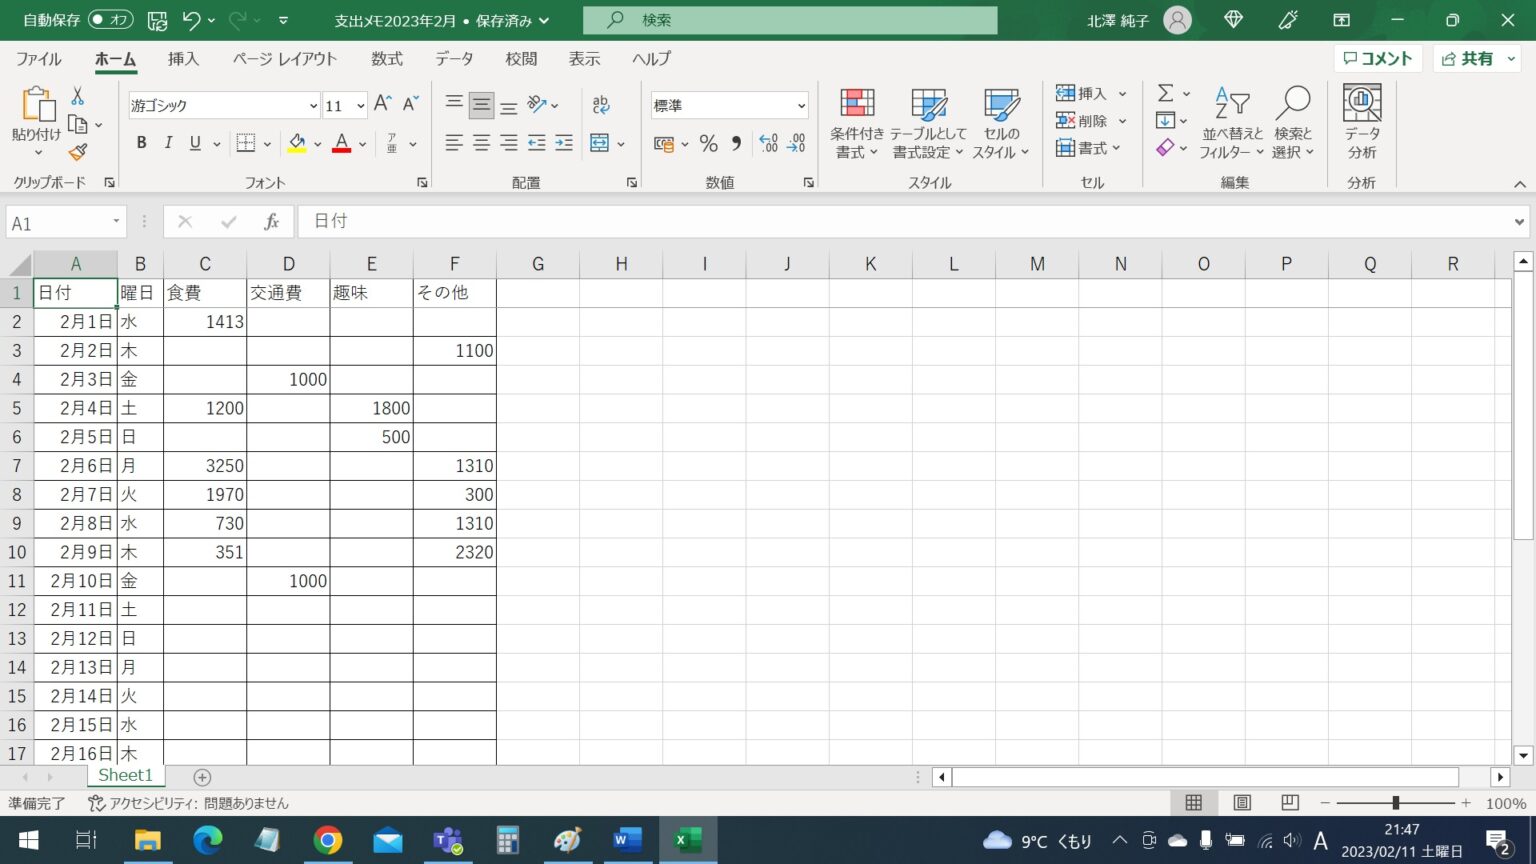Viewport: 1536px width, 864px height.
Task: Click the AutoSum sigma icon
Action: tap(1165, 93)
